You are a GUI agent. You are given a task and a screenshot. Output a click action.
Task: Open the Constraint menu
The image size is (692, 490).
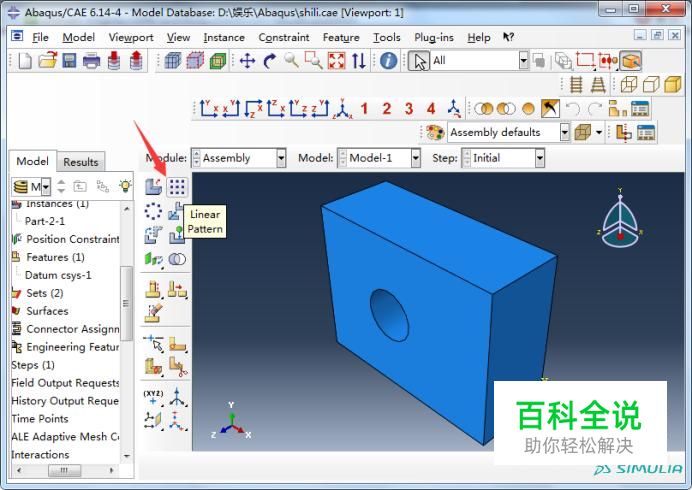pyautogui.click(x=283, y=38)
